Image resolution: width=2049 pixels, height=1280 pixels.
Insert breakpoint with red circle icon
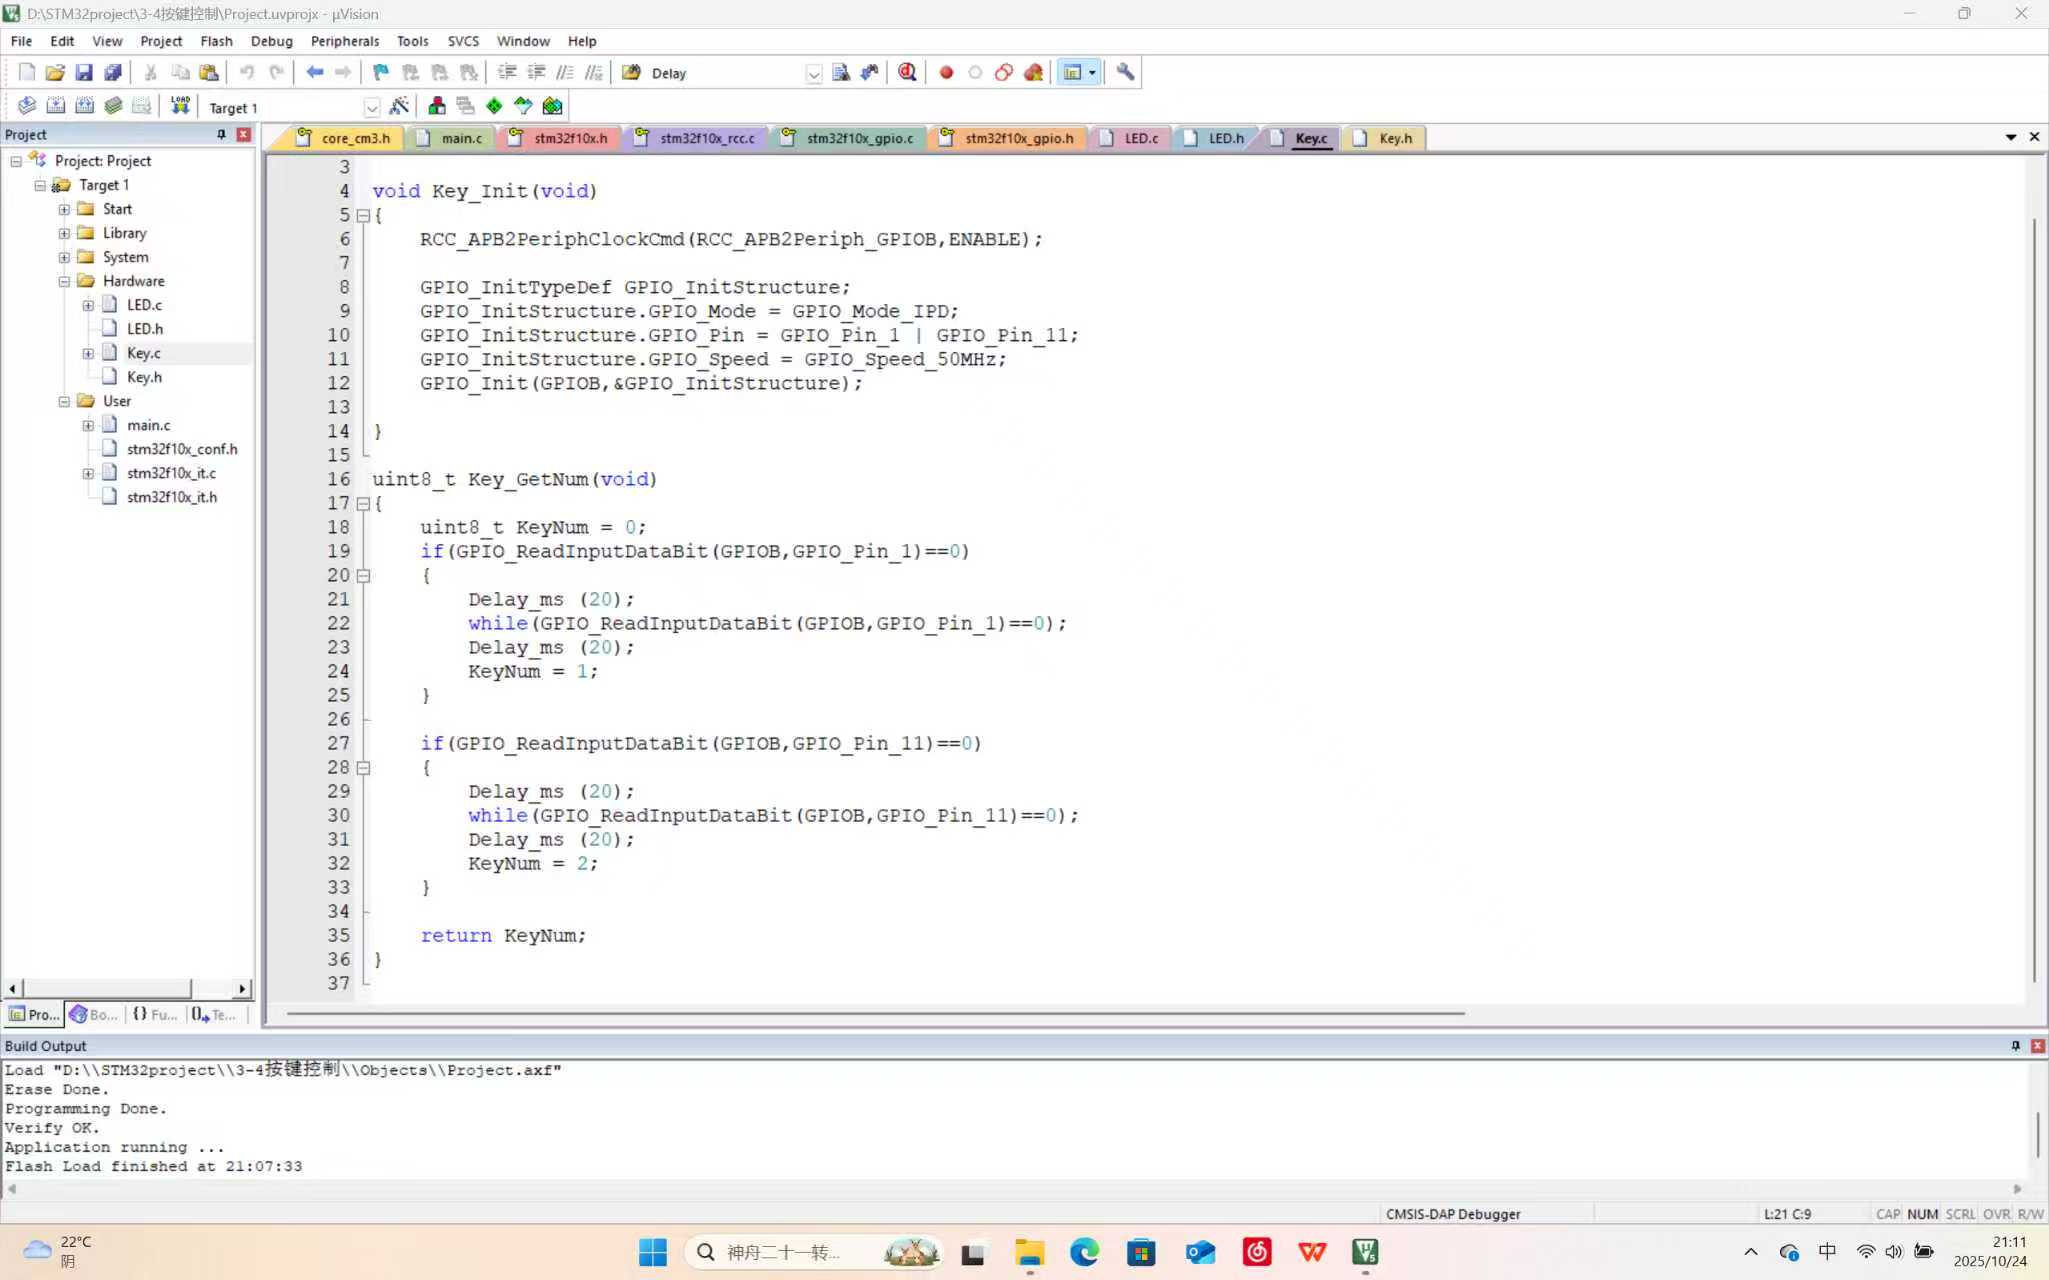(946, 72)
